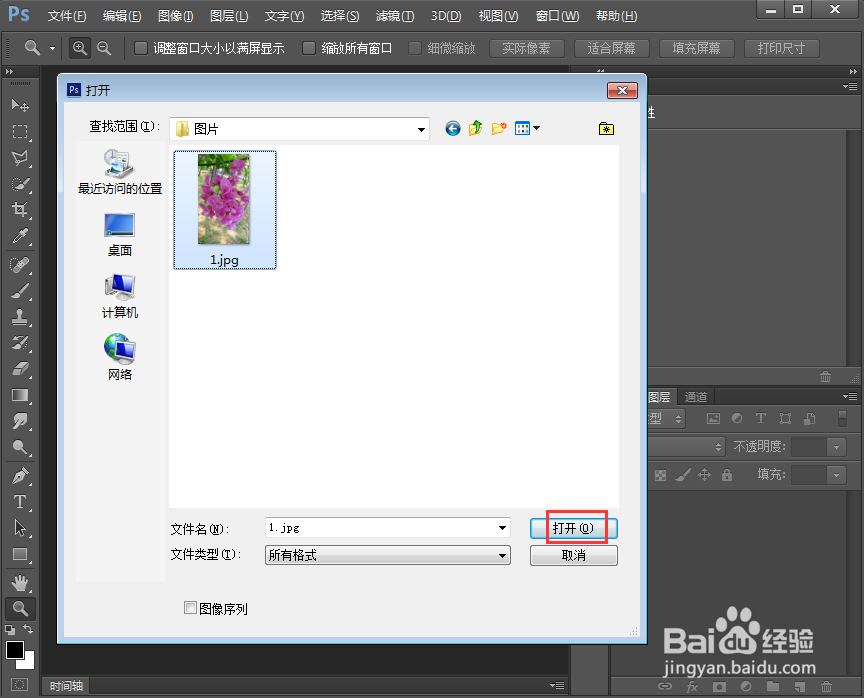
Task: Expand the 文件名 filename dropdown
Action: pos(503,527)
